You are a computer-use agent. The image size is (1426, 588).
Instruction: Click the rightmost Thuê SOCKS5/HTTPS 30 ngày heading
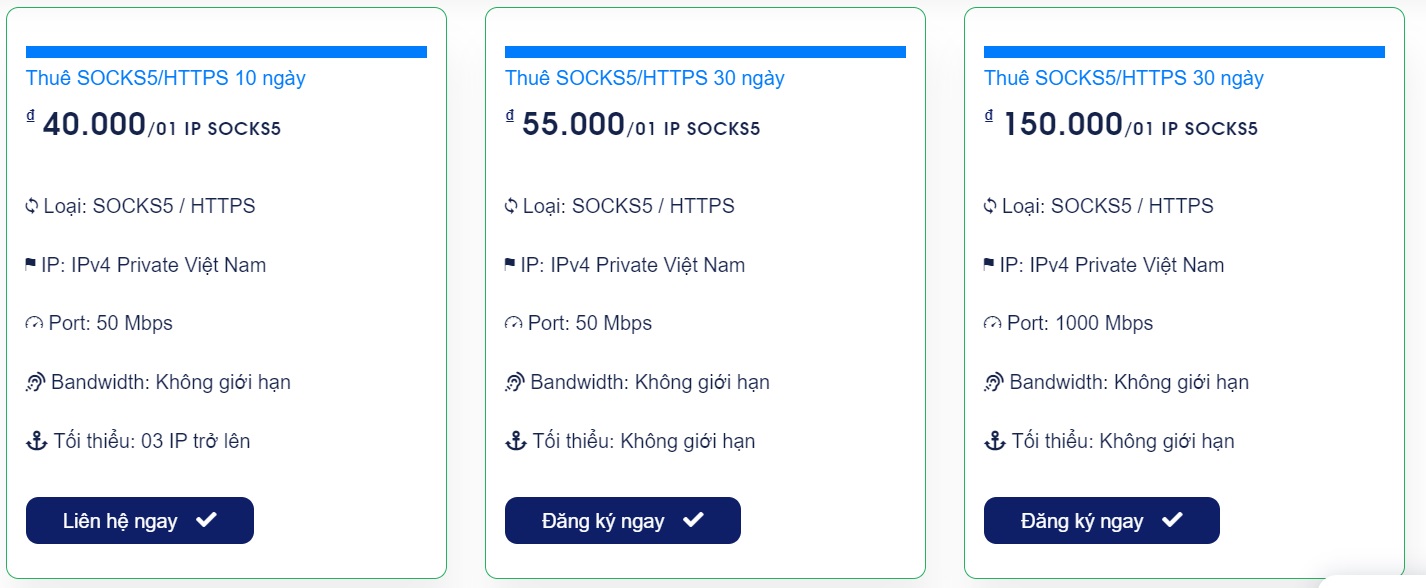pos(1122,78)
